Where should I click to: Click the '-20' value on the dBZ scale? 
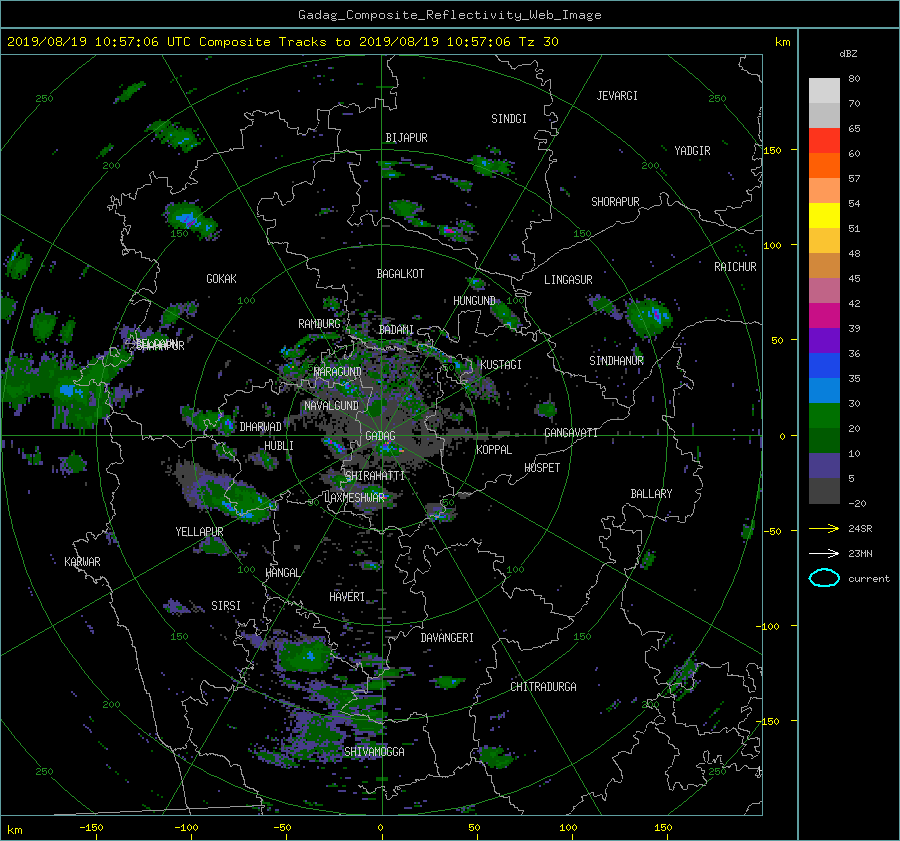[x=857, y=503]
